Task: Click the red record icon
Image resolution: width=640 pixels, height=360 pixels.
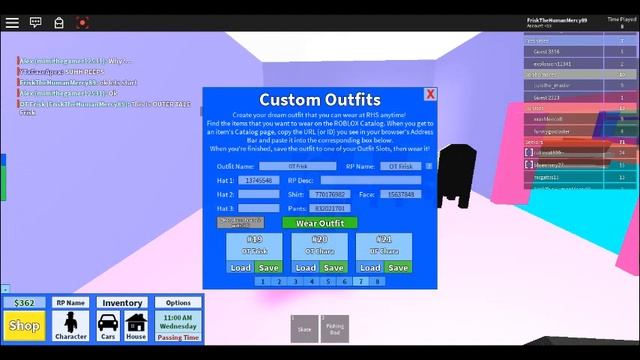Action: click(82, 23)
